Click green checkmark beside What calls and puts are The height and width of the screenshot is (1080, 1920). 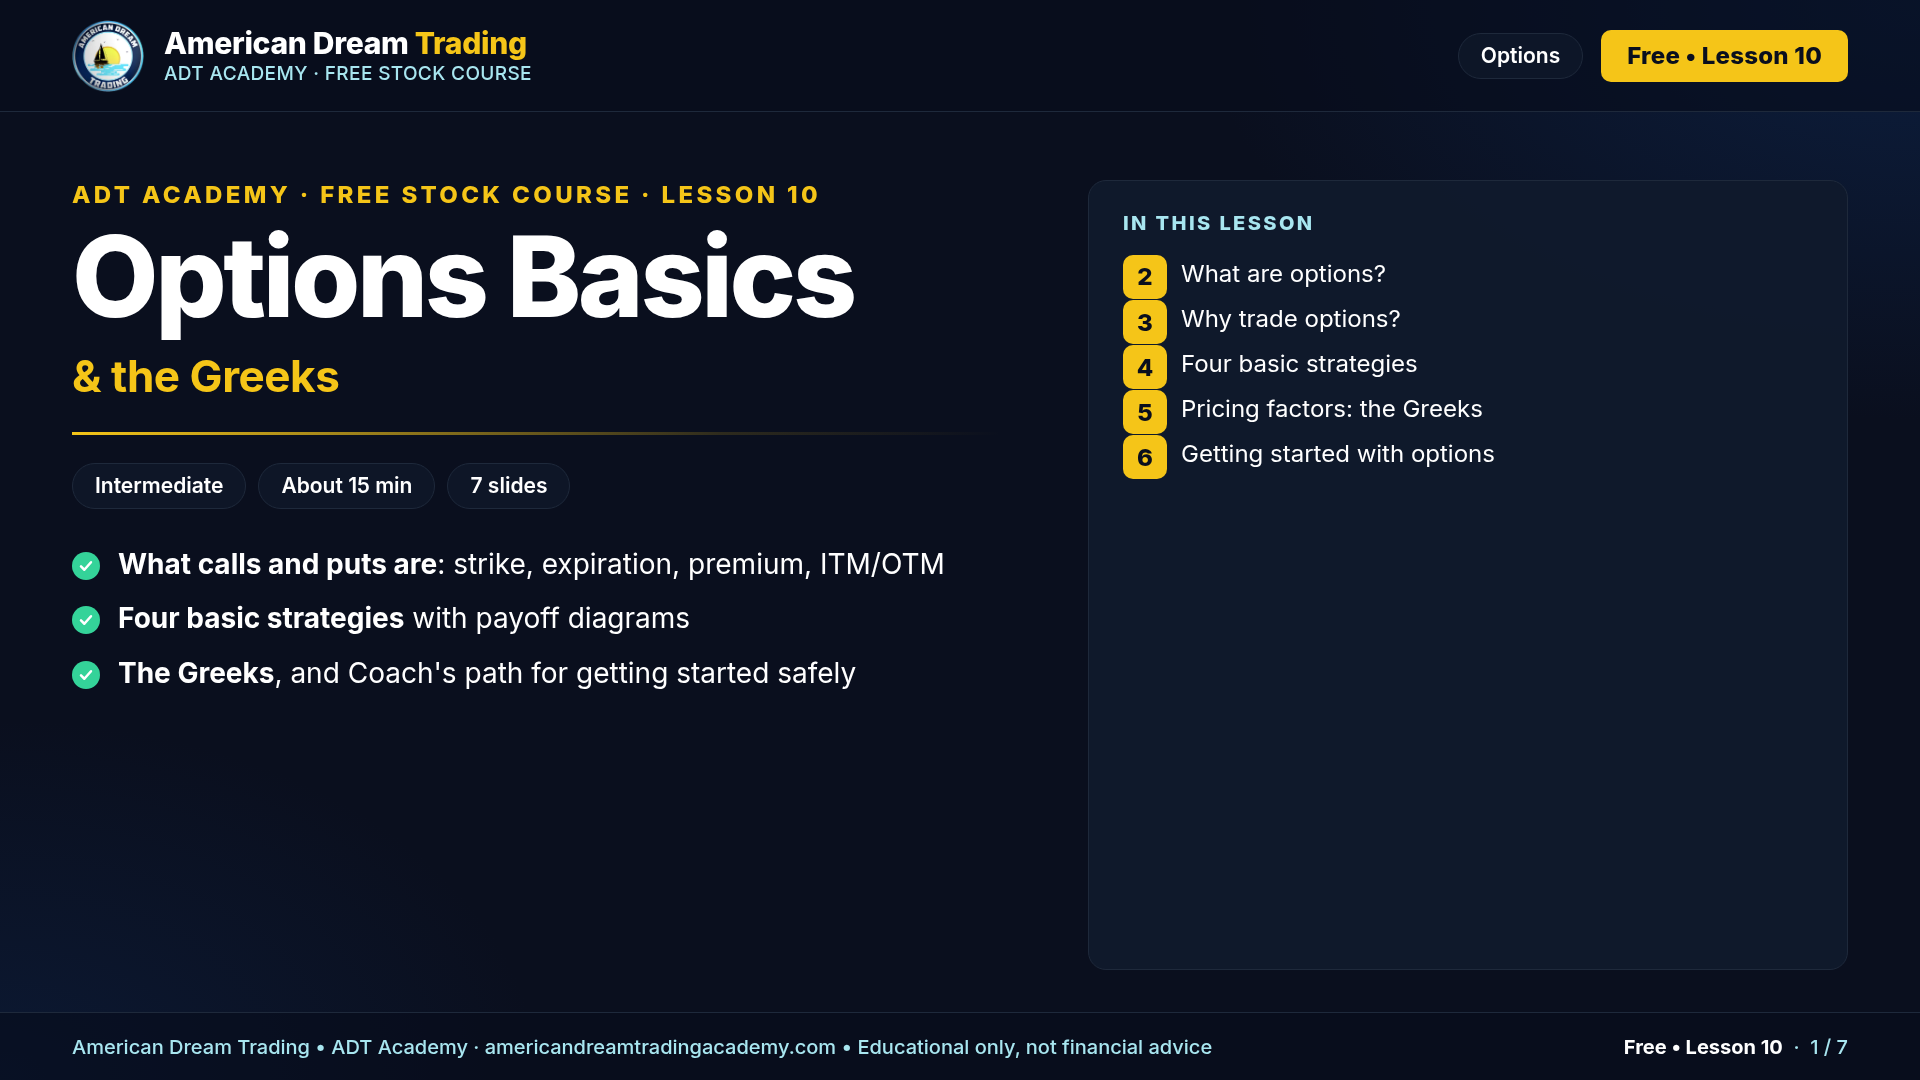(x=86, y=566)
